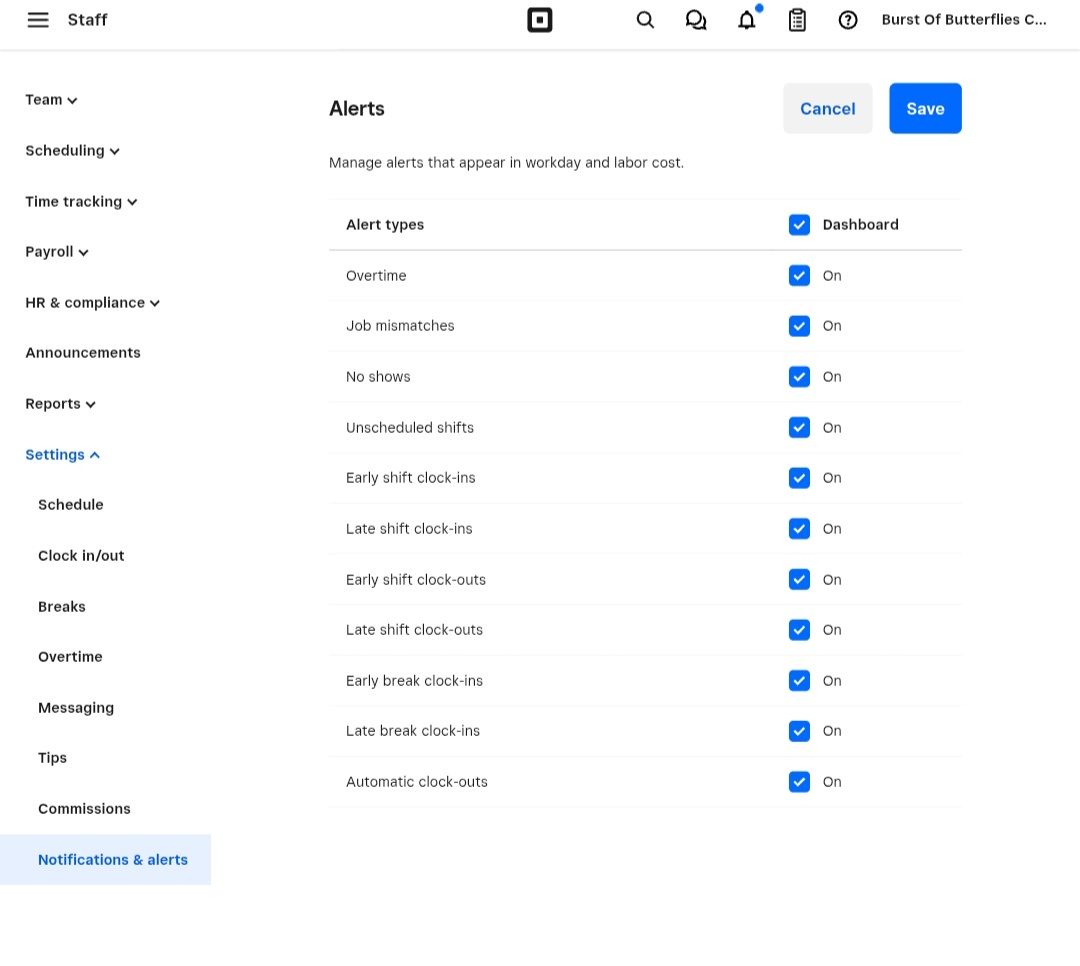
Task: Open the Announcements page
Action: tap(83, 353)
